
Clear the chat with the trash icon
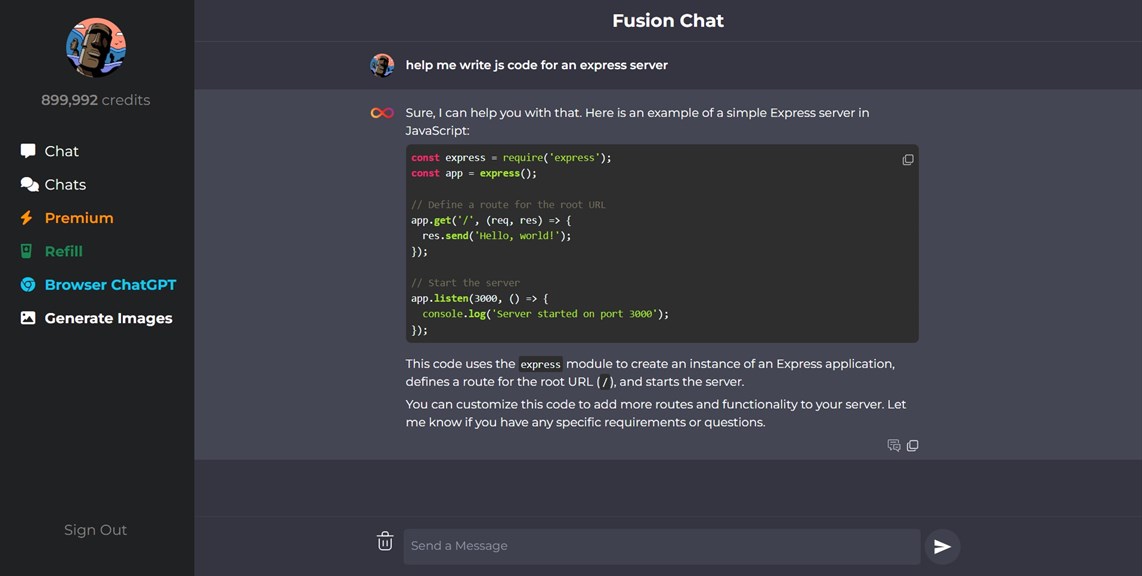385,541
